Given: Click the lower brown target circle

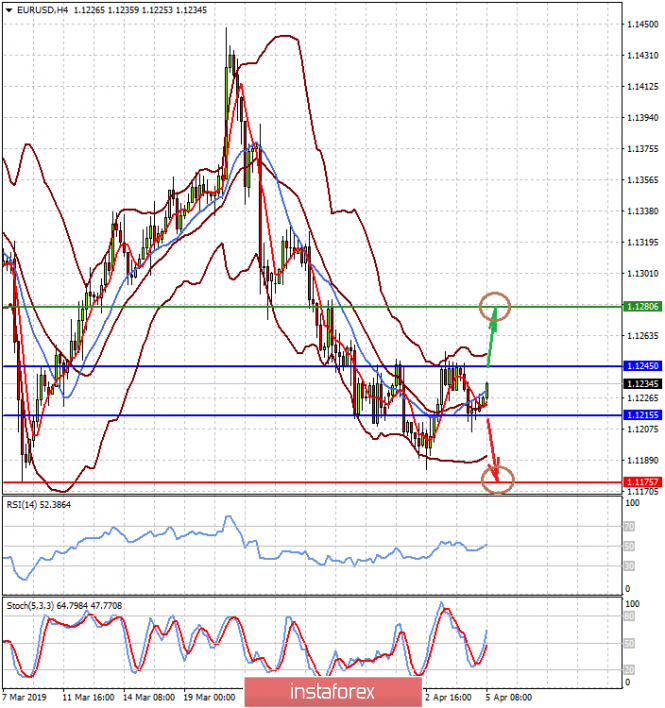Looking at the screenshot, I should 497,481.
